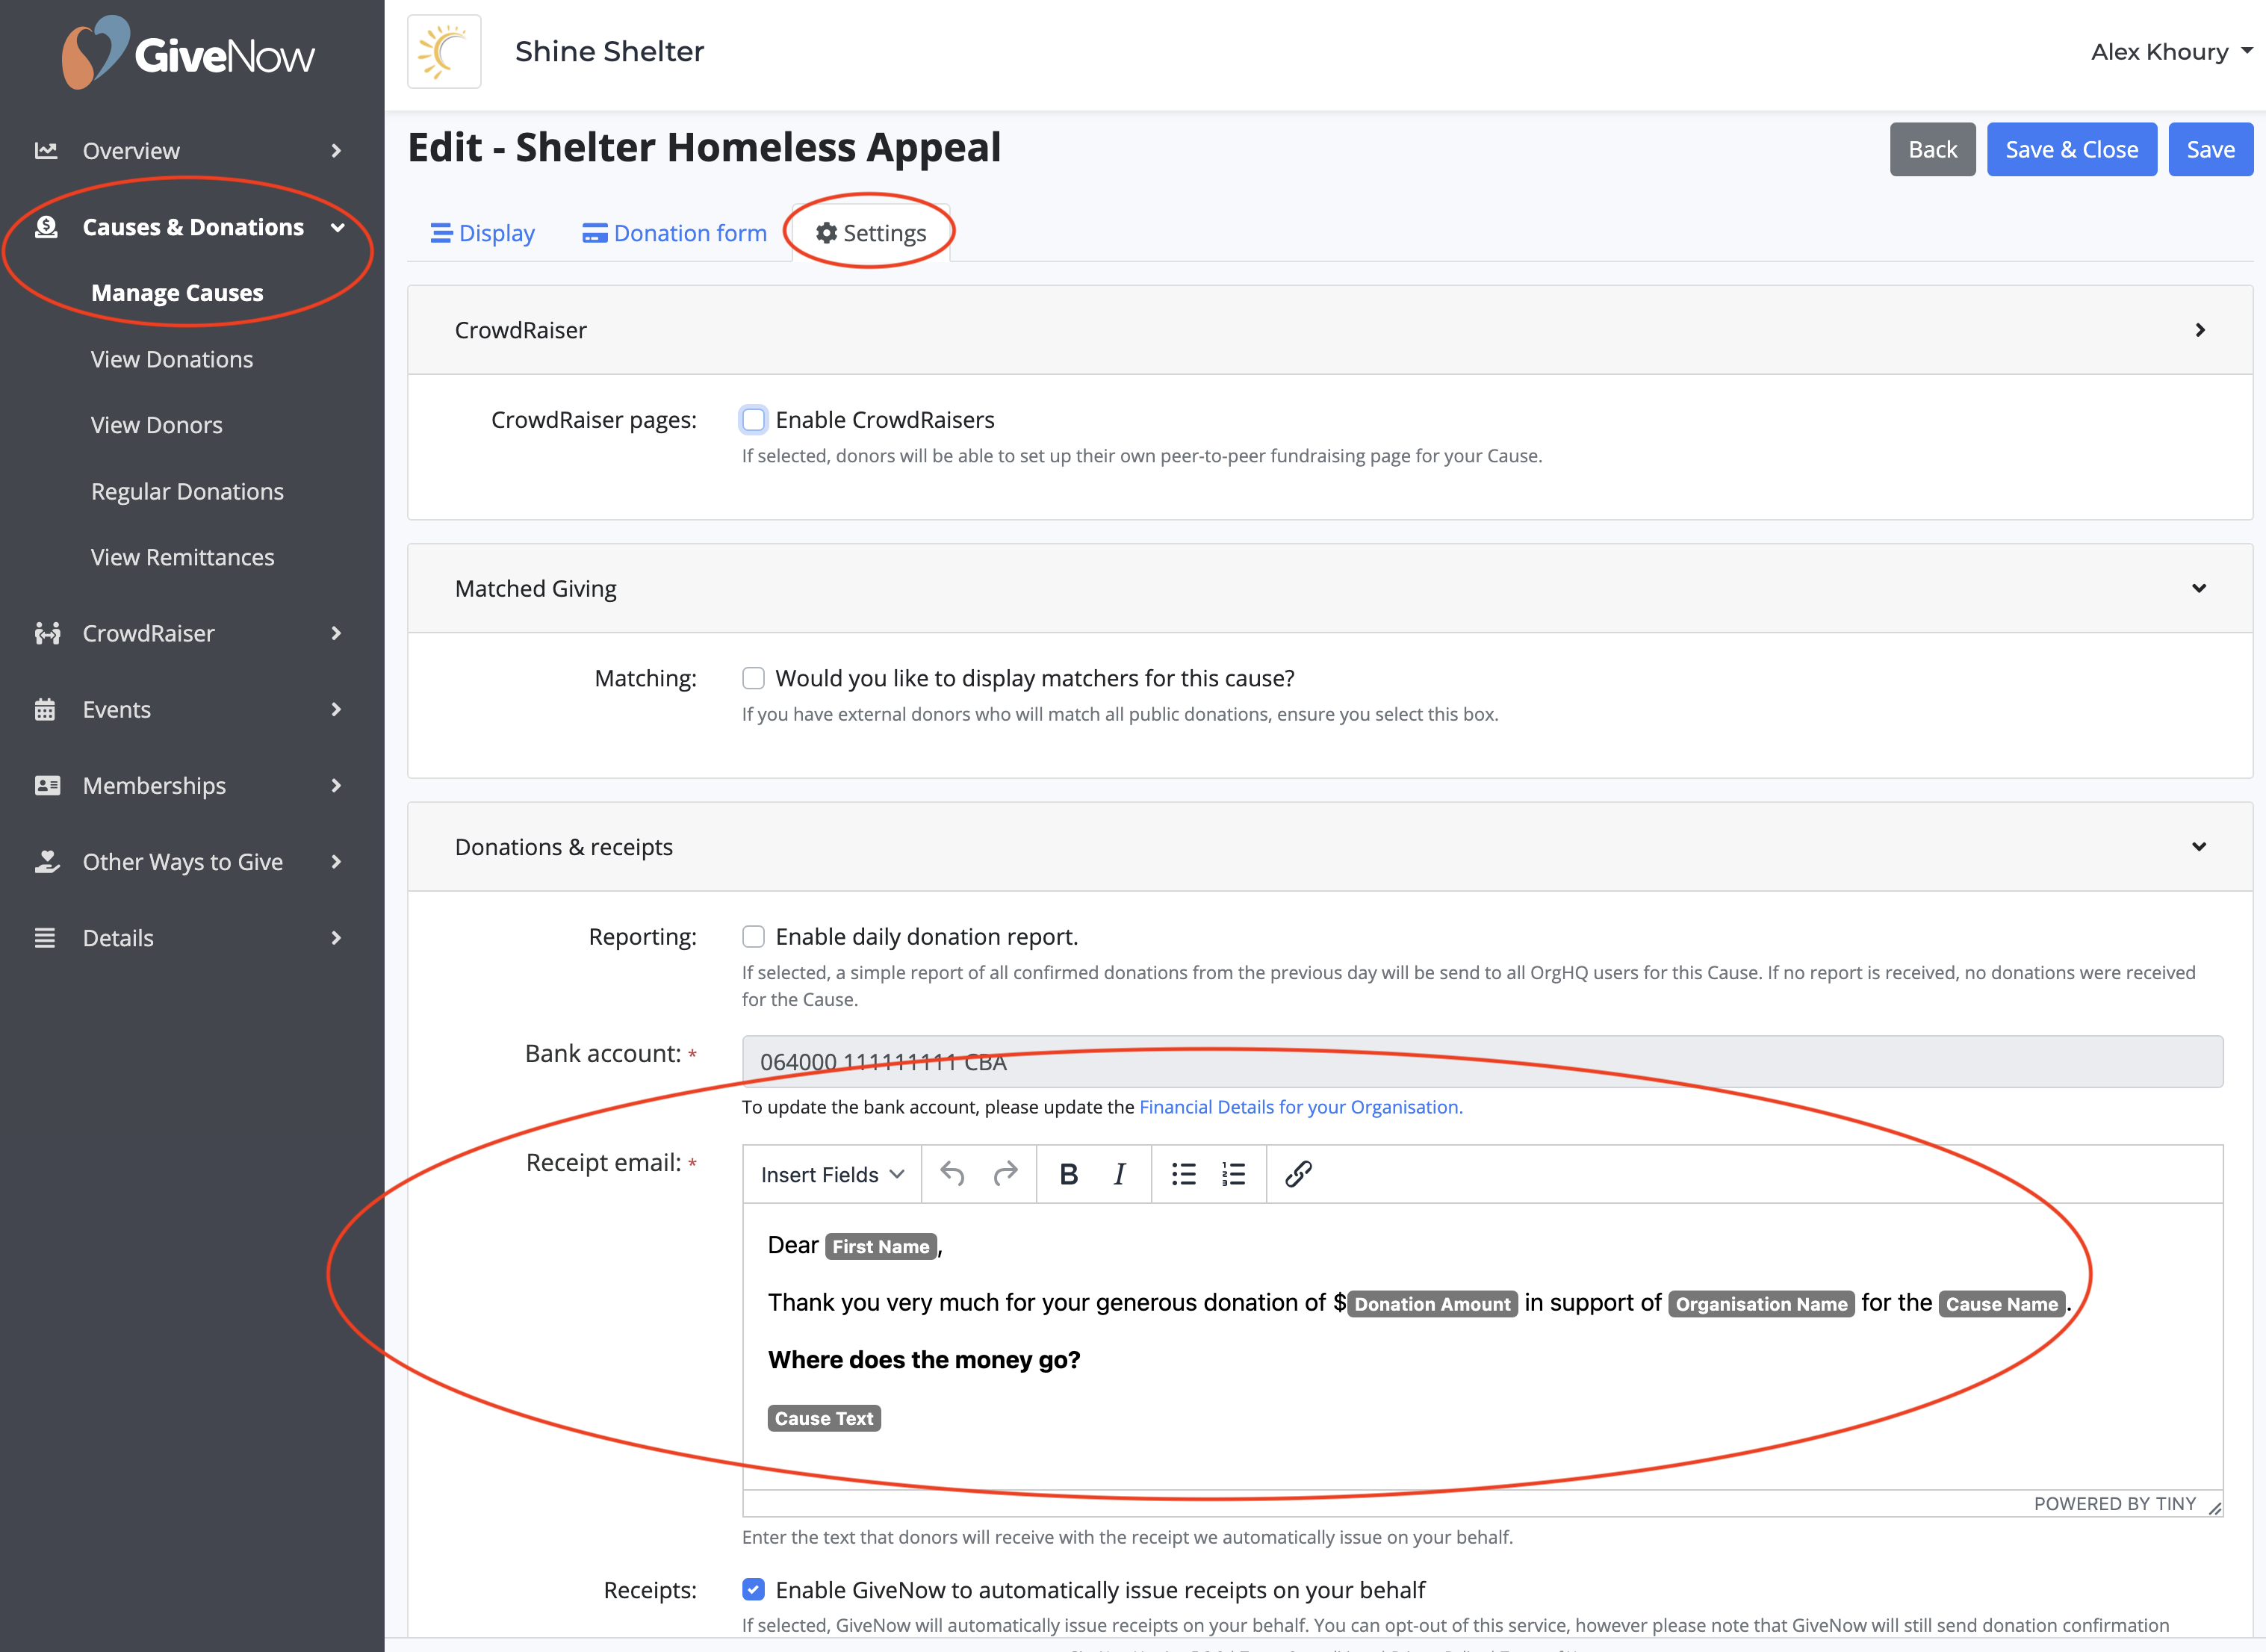Open Events from the sidebar
The image size is (2266, 1652).
[117, 709]
